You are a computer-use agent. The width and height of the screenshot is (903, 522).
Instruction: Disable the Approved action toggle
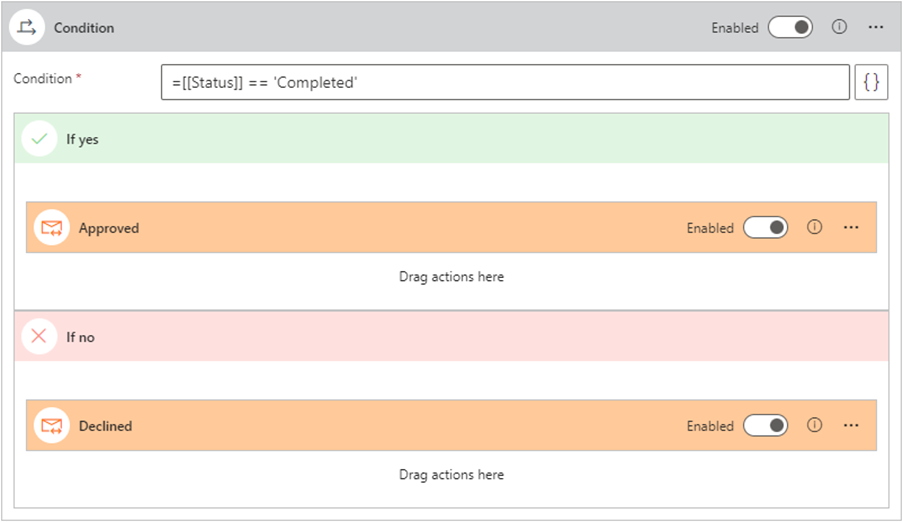(765, 228)
